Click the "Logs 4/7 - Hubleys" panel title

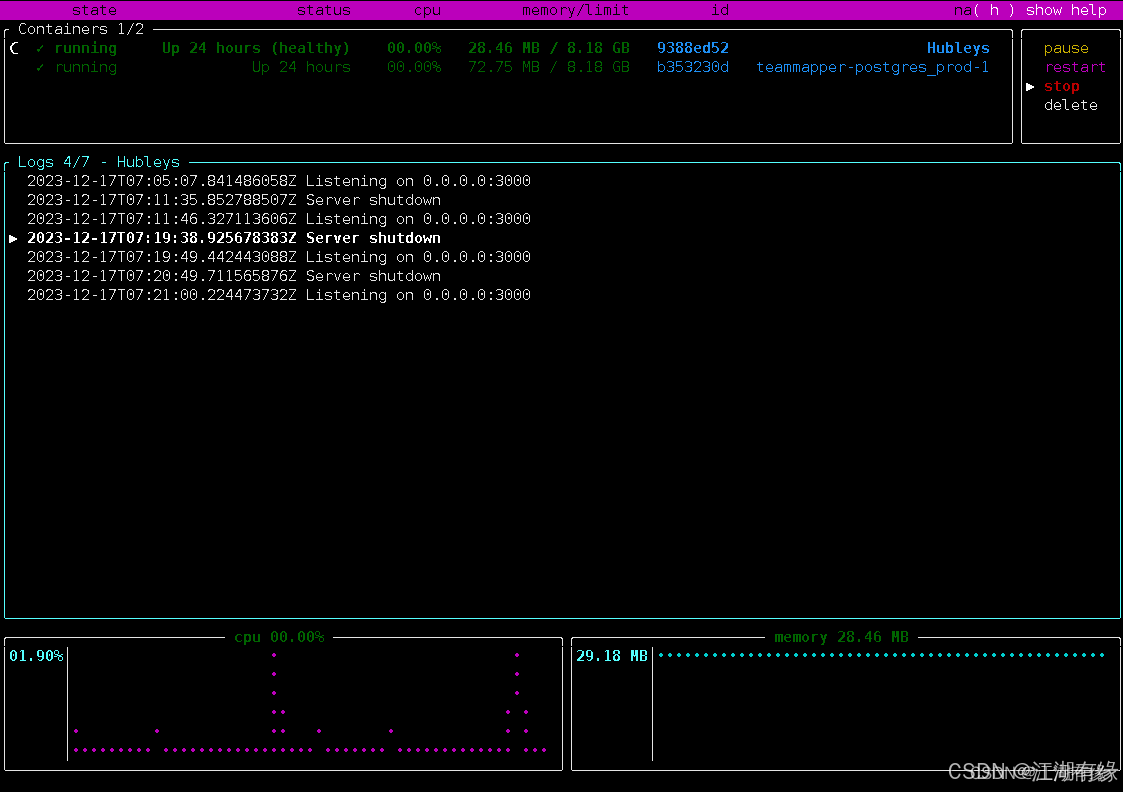tap(99, 163)
